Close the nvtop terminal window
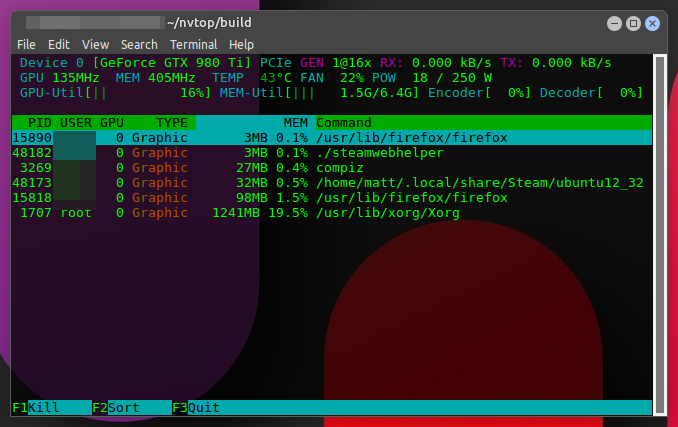678x427 pixels. [x=652, y=22]
